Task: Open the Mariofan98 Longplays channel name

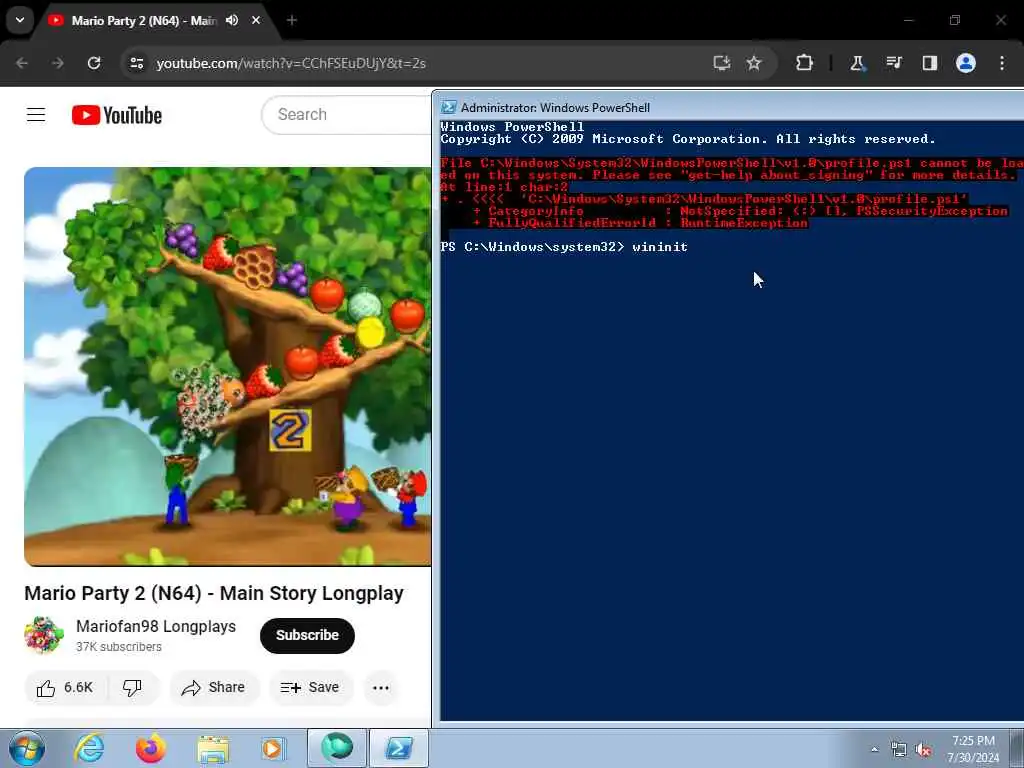Action: [x=156, y=626]
